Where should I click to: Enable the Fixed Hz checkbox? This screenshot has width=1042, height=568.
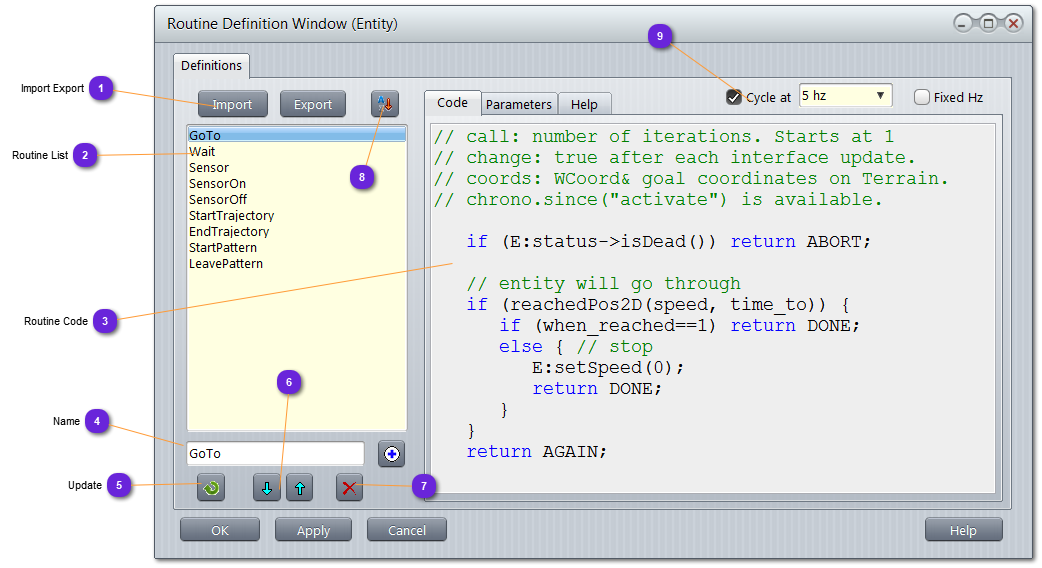click(922, 97)
